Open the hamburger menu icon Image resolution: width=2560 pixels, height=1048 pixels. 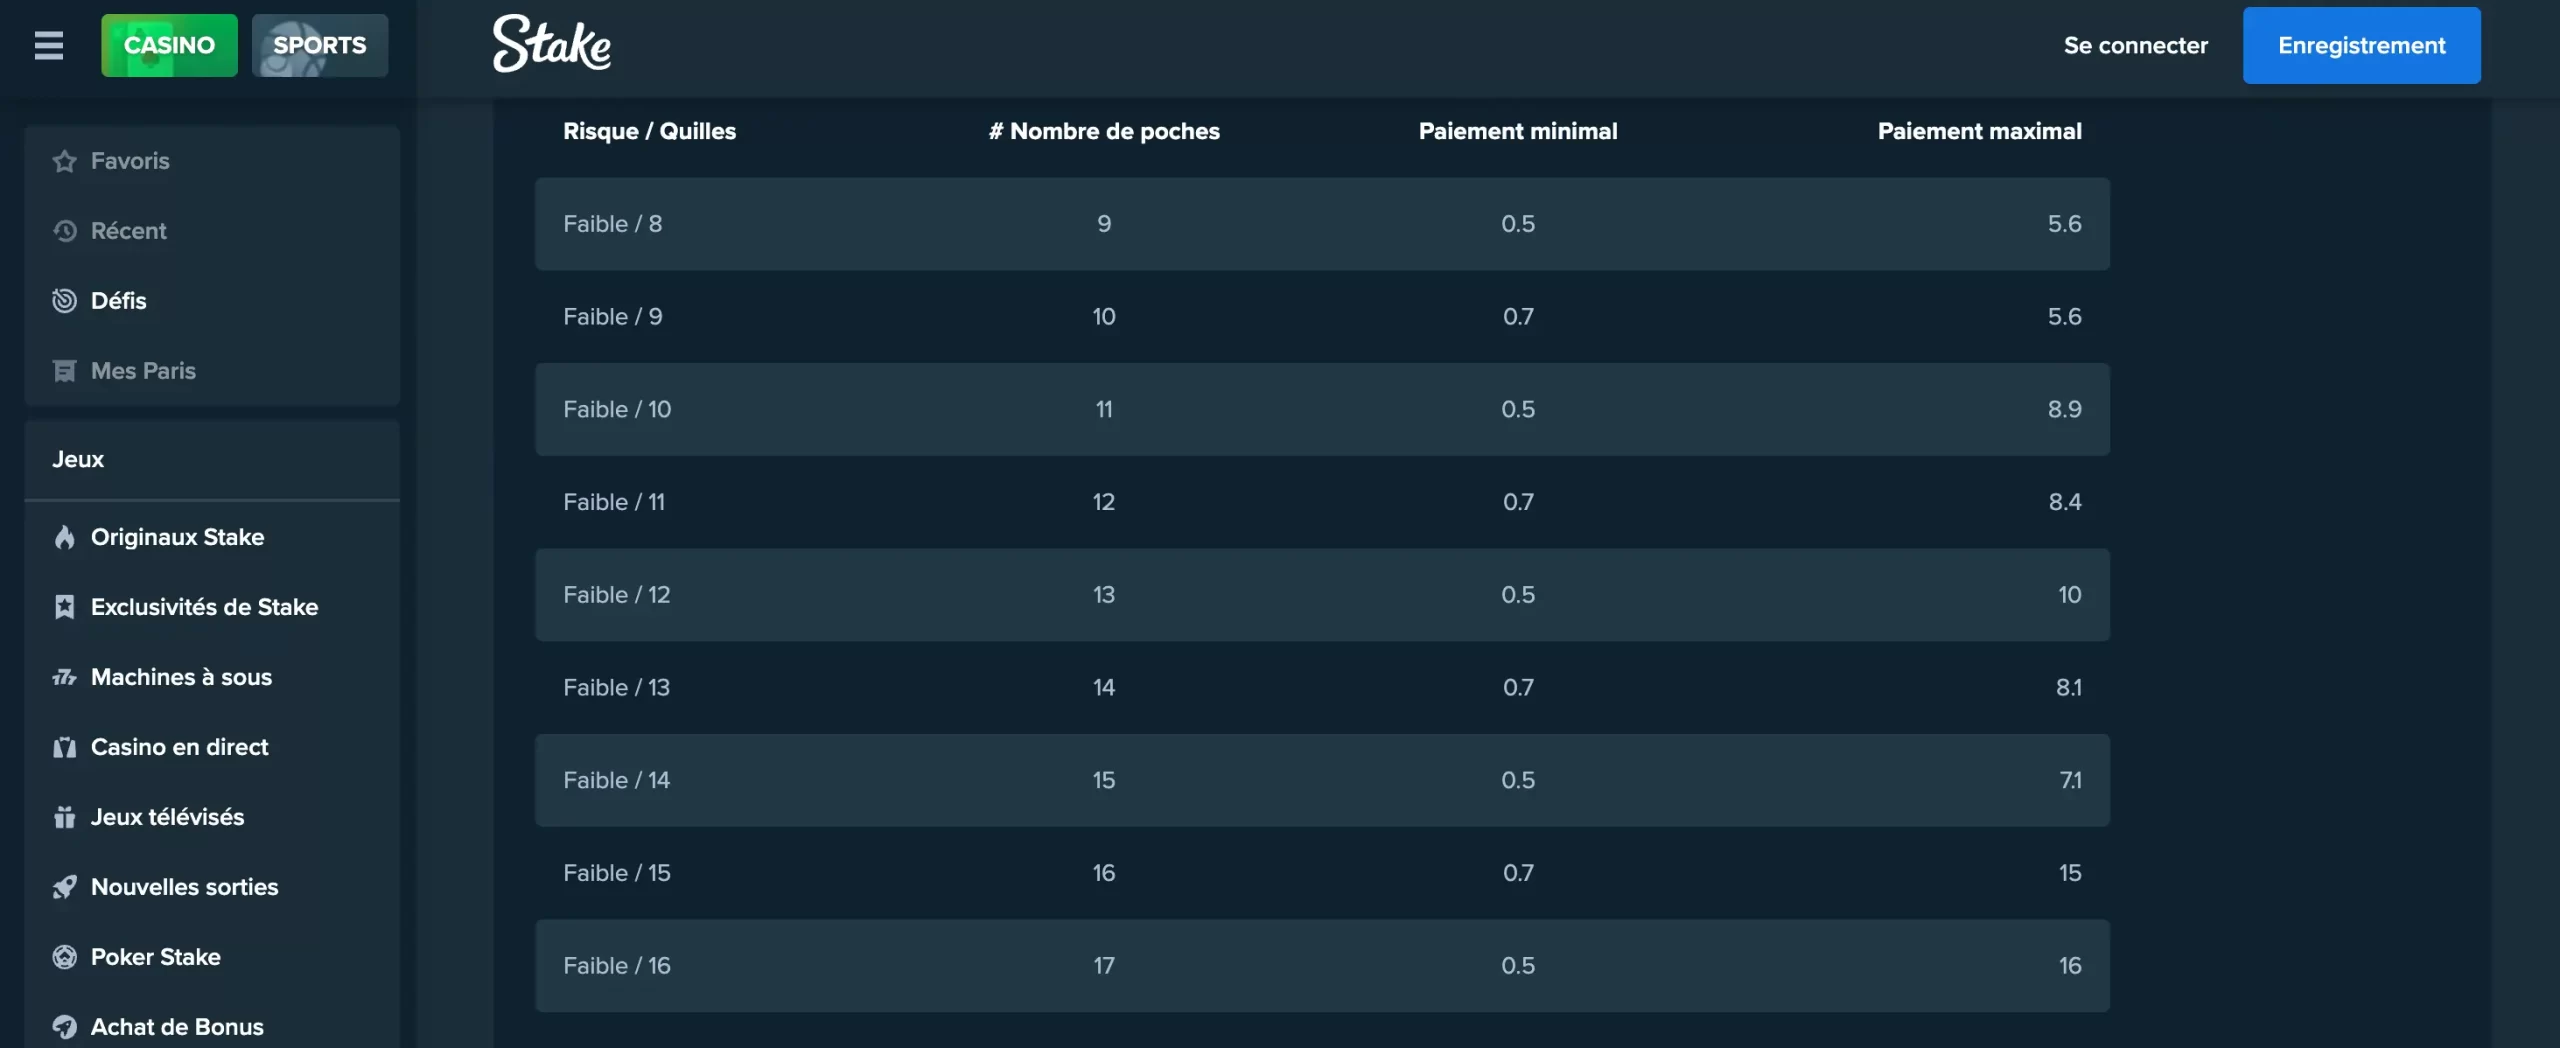48,45
